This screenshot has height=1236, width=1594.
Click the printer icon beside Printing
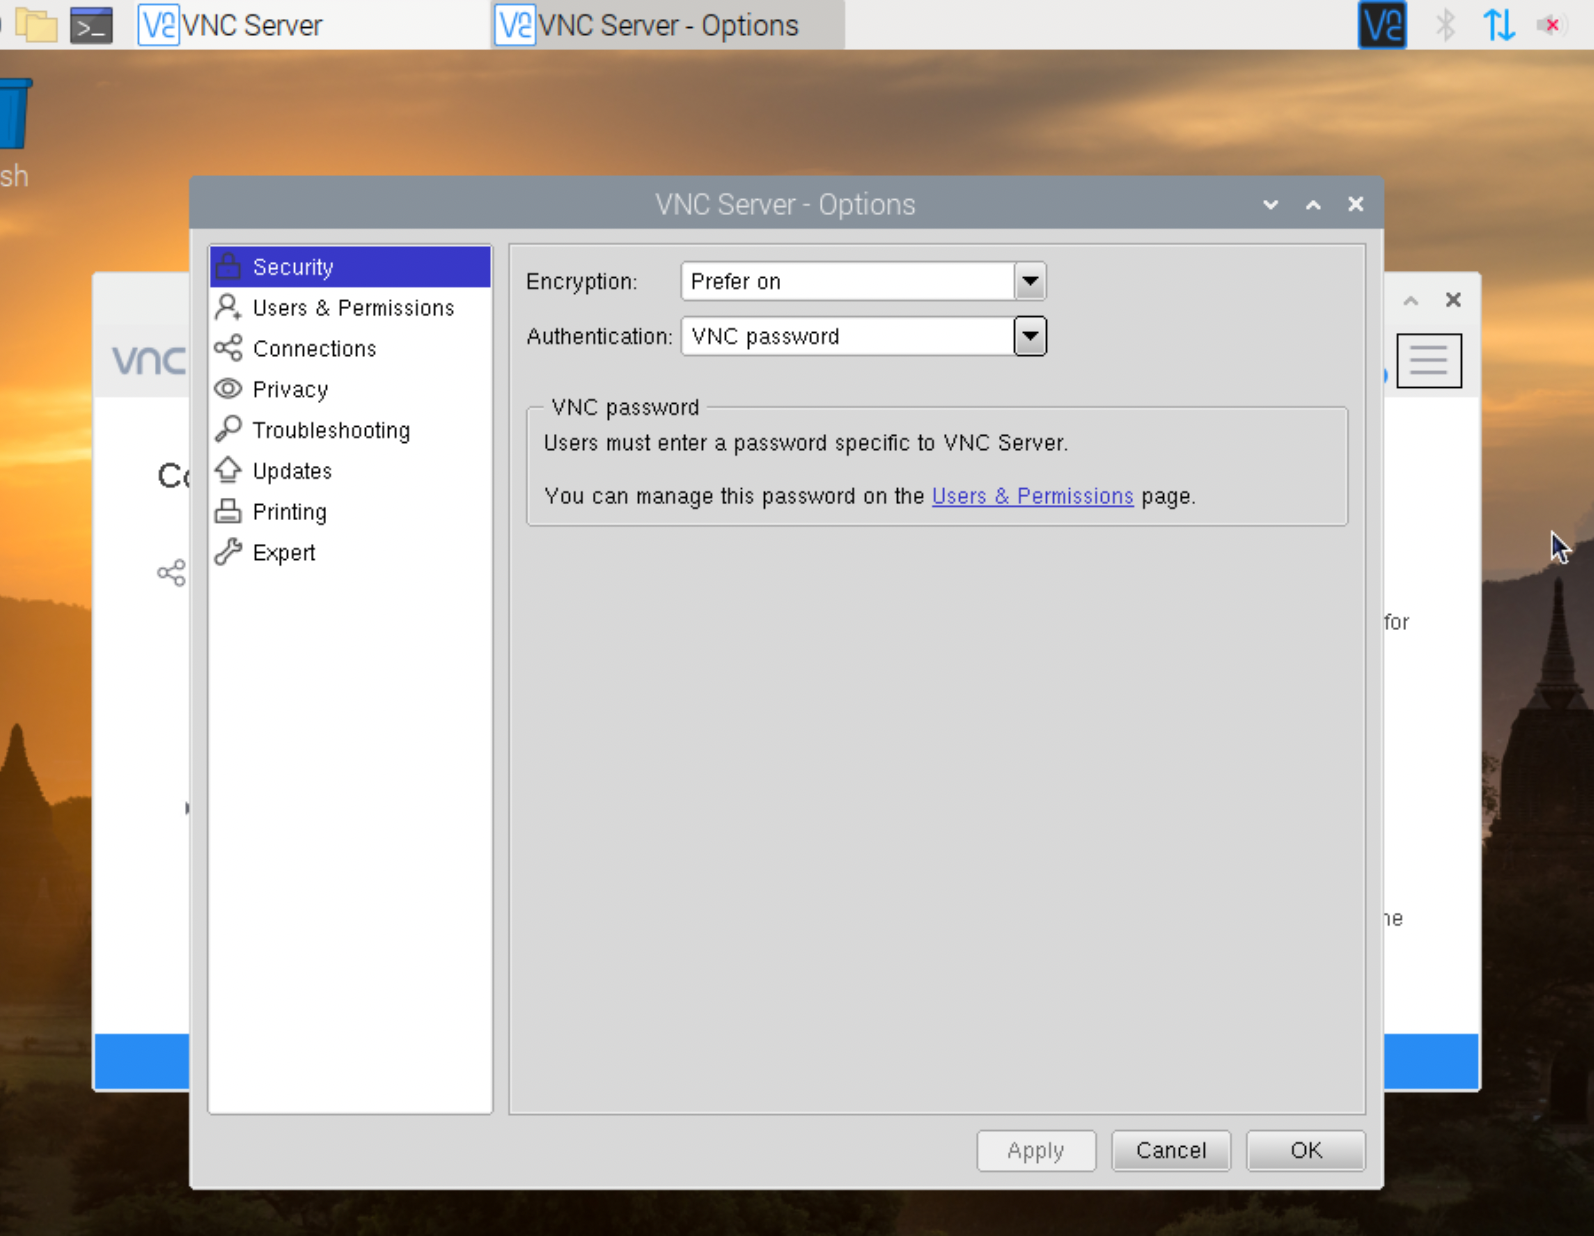[x=228, y=511]
